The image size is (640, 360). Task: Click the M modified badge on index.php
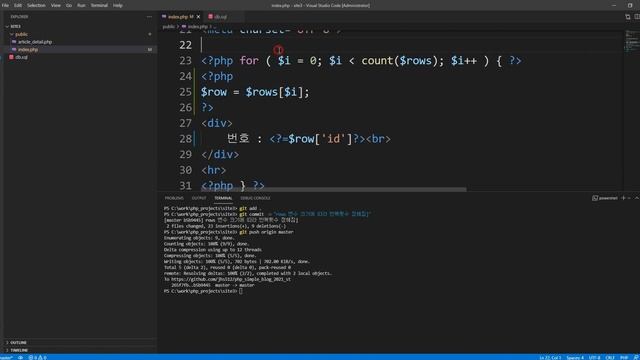[149, 49]
